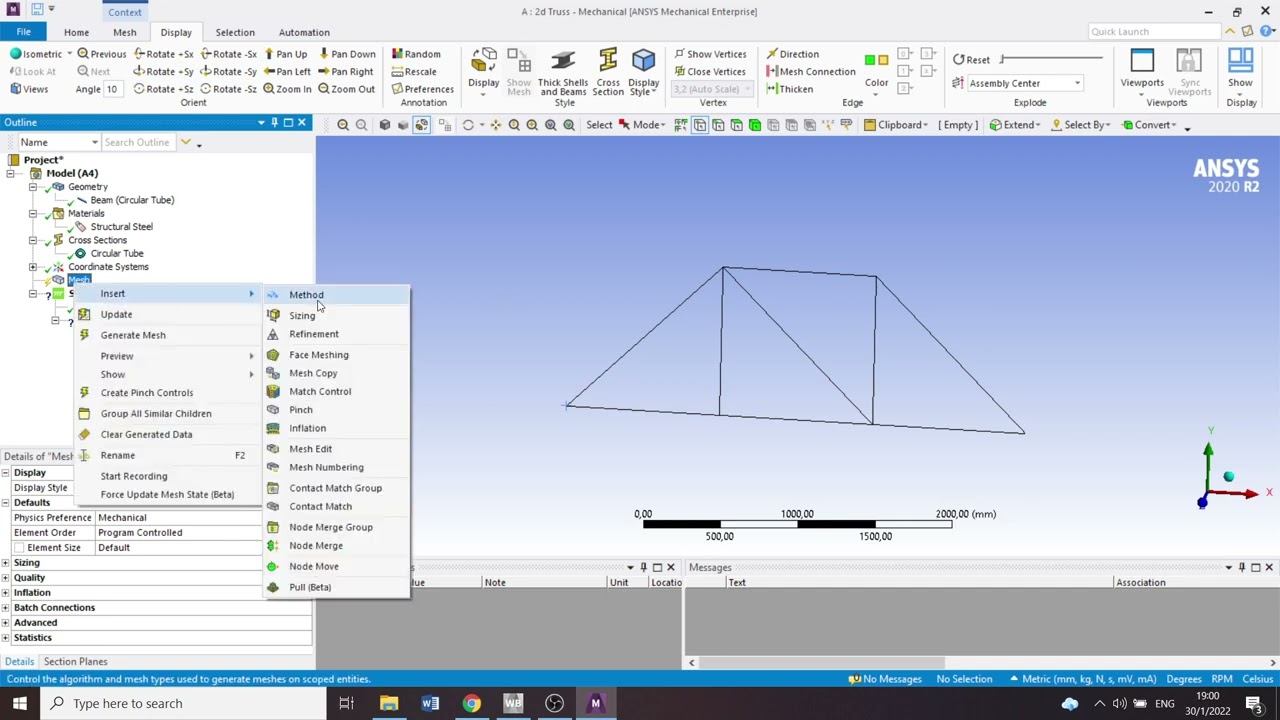
Task: Open File Explorer from taskbar
Action: [x=389, y=703]
